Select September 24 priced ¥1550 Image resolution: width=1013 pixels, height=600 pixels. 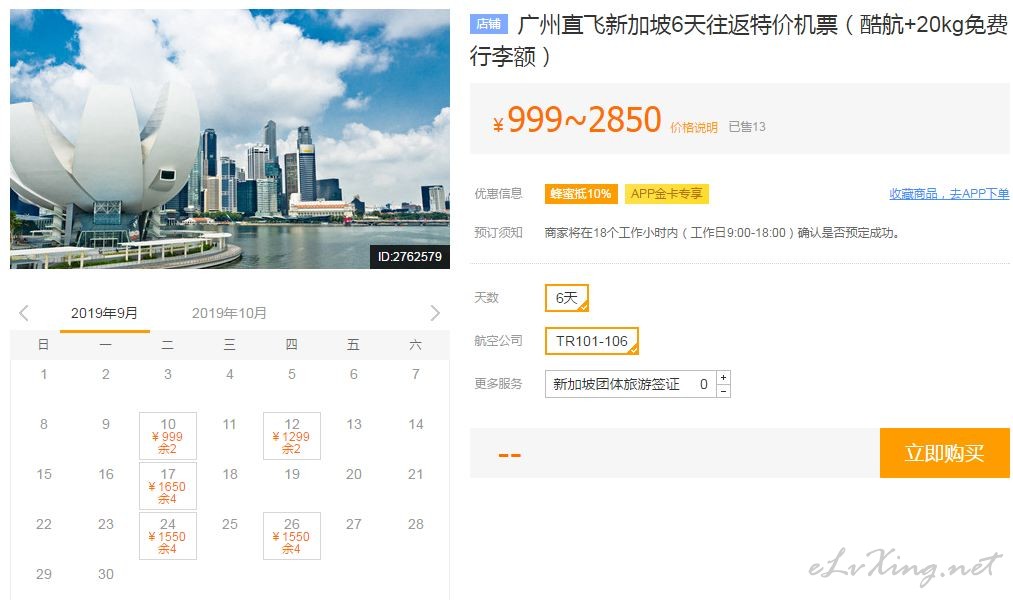(x=168, y=536)
